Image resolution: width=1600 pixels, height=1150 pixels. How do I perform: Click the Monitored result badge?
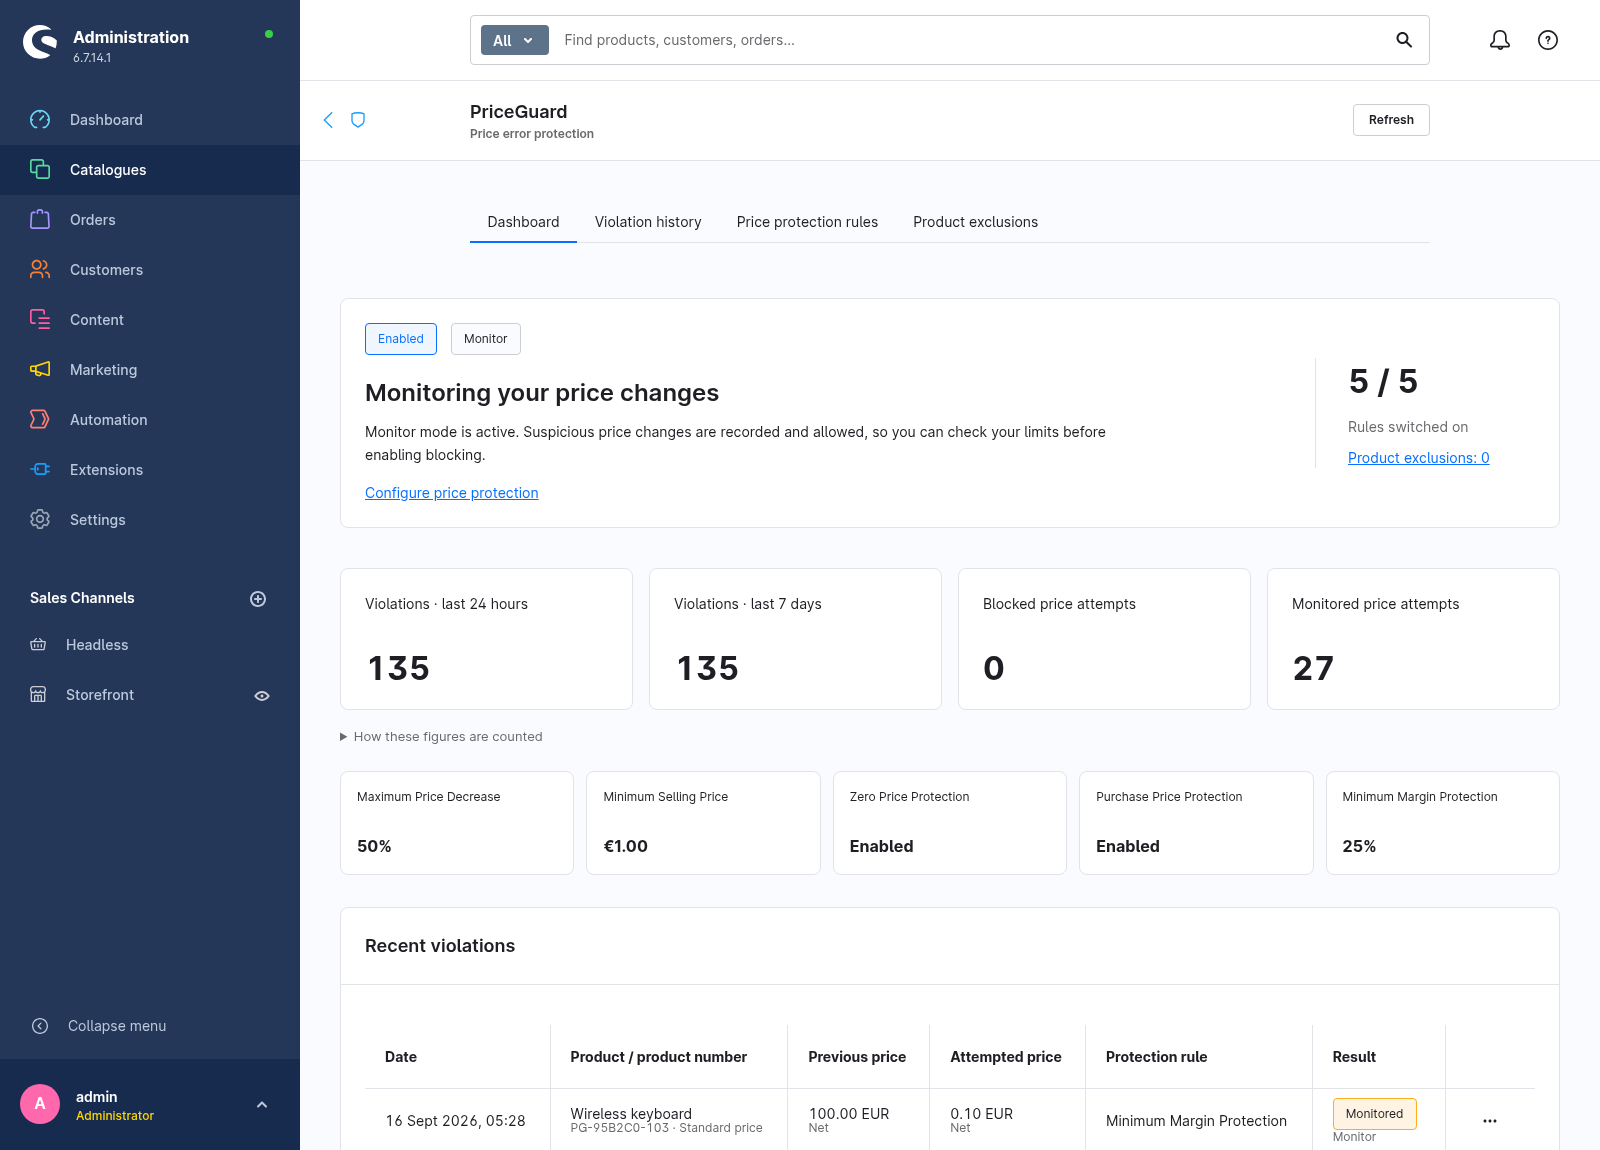1374,1114
